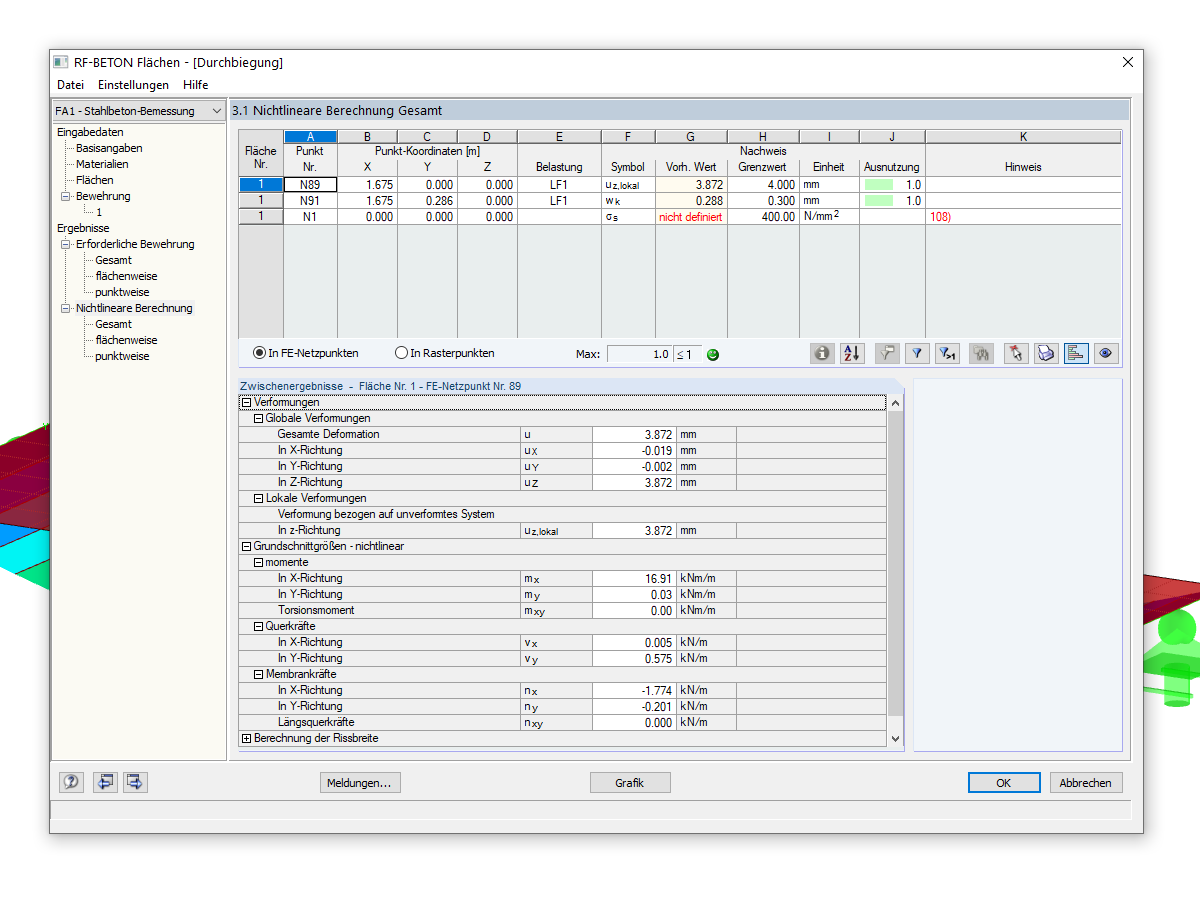1200x900 pixels.
Task: Open the Einstellungen menu
Action: [134, 85]
